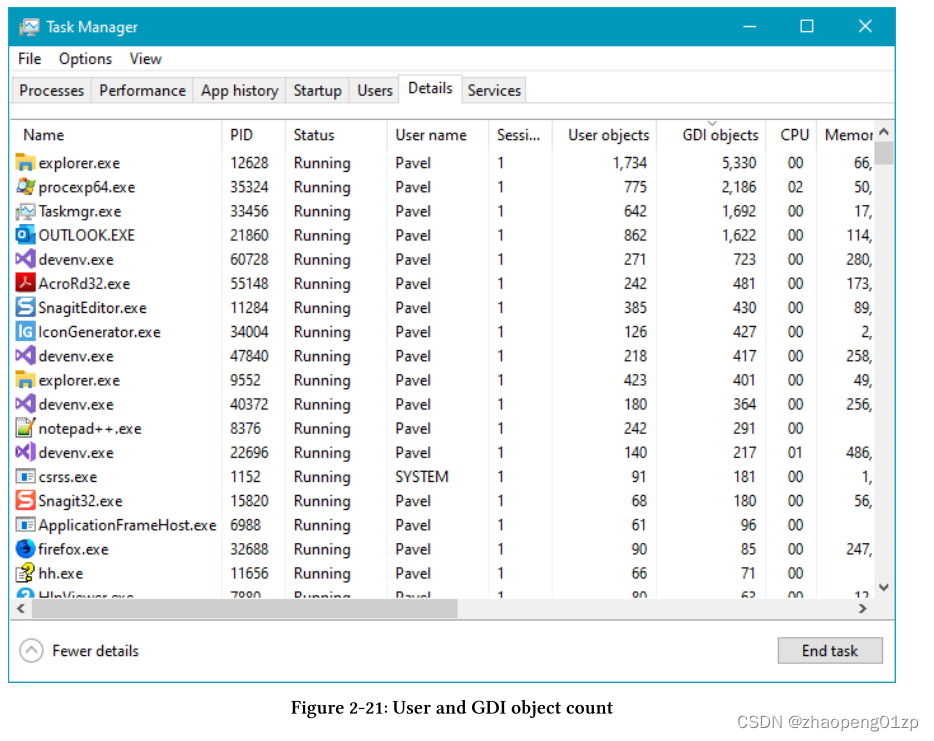Click the devenv.exe icon, PID 60728
The width and height of the screenshot is (934, 741).
pyautogui.click(x=25, y=259)
